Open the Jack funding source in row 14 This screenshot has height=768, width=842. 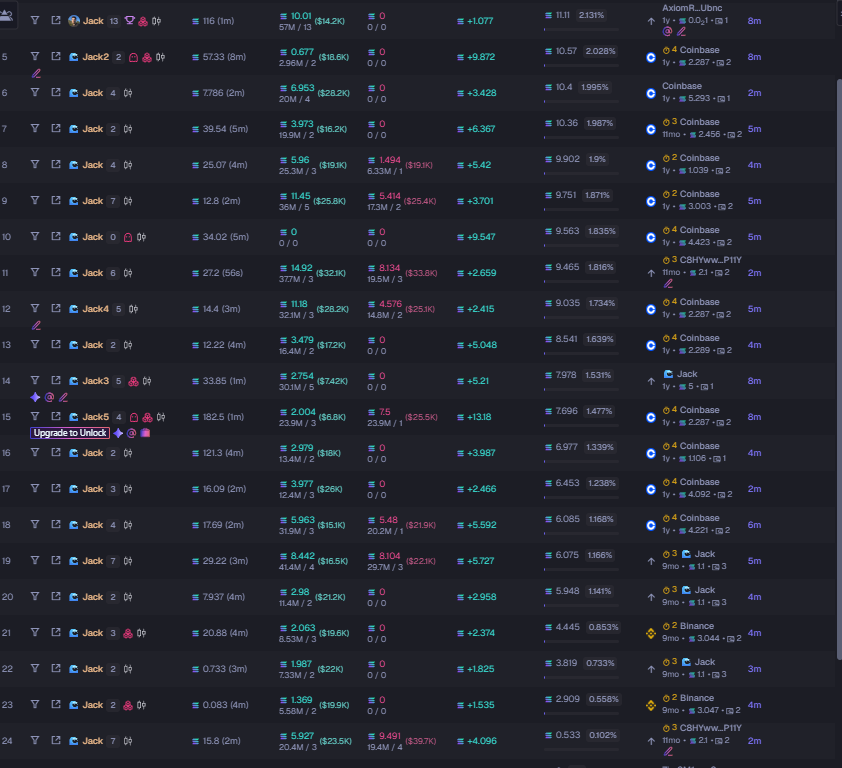pyautogui.click(x=687, y=374)
